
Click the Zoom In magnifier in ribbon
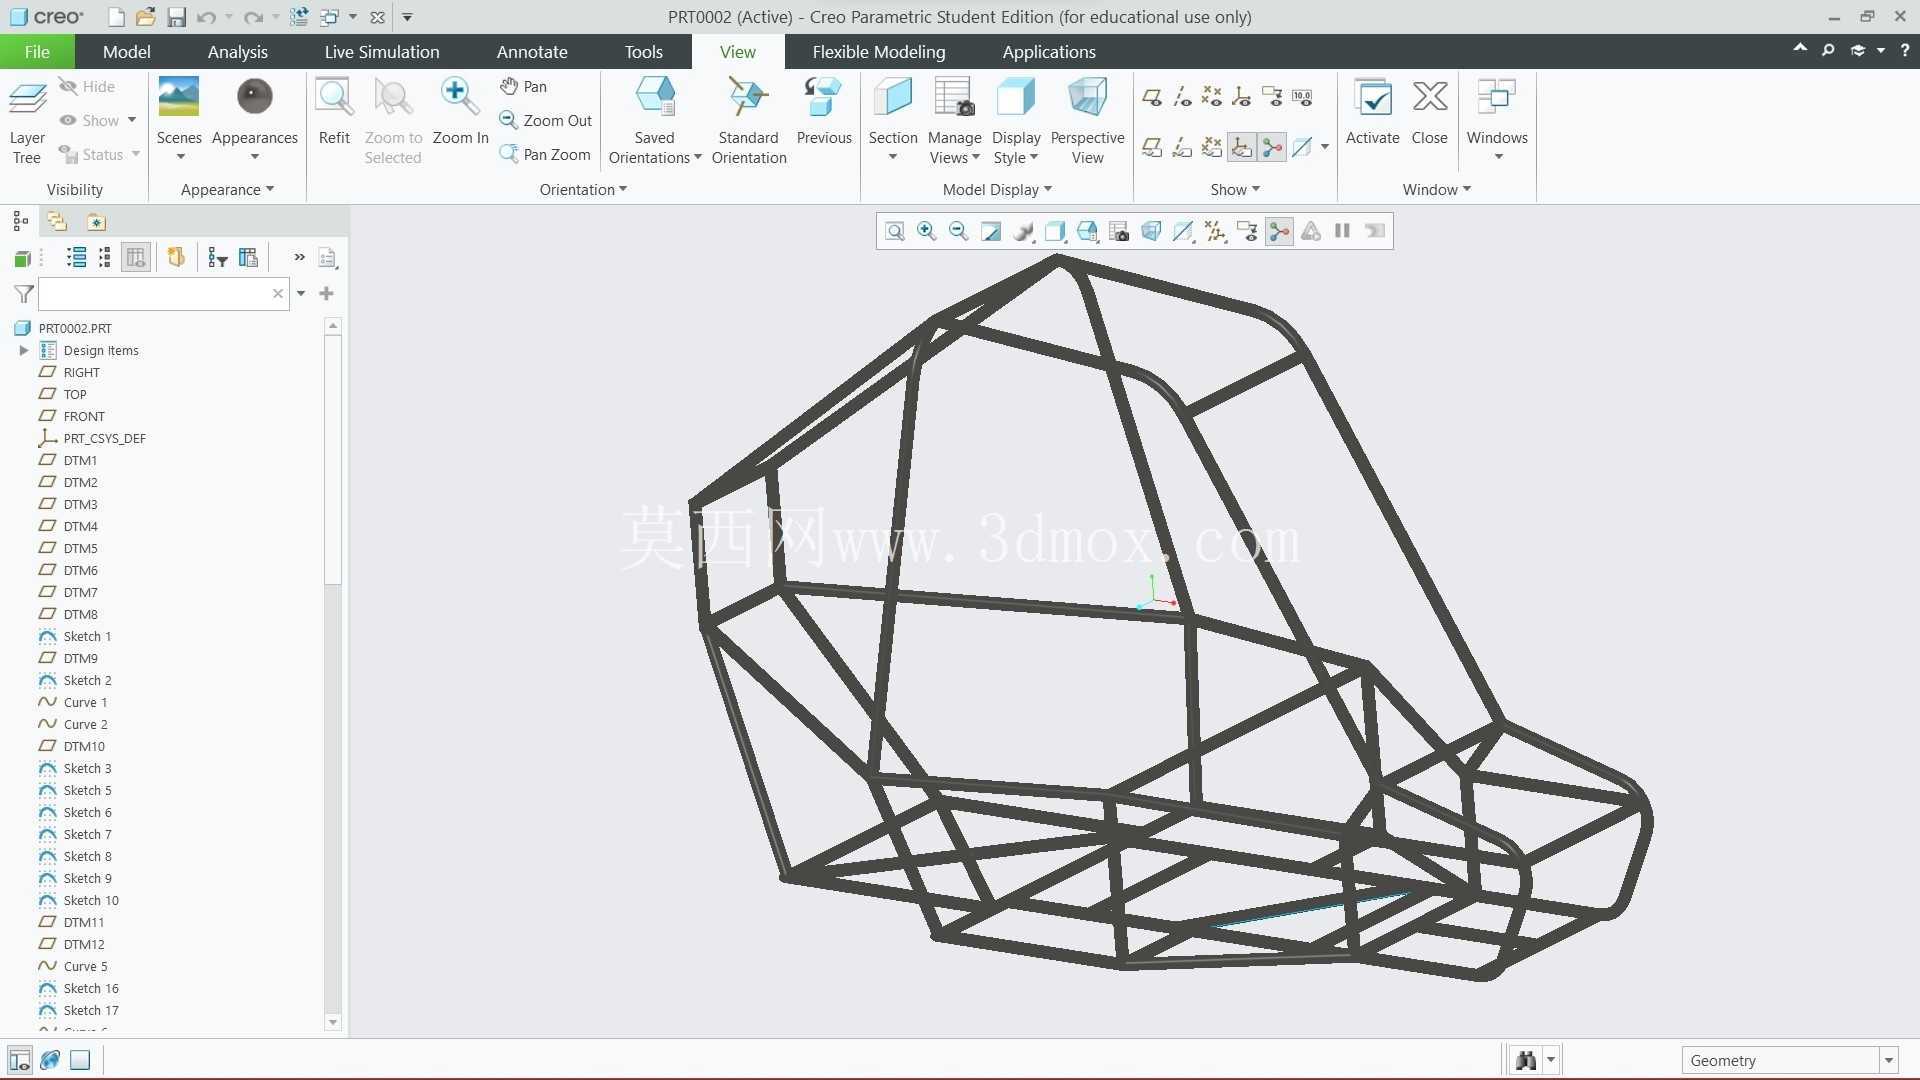coord(460,98)
